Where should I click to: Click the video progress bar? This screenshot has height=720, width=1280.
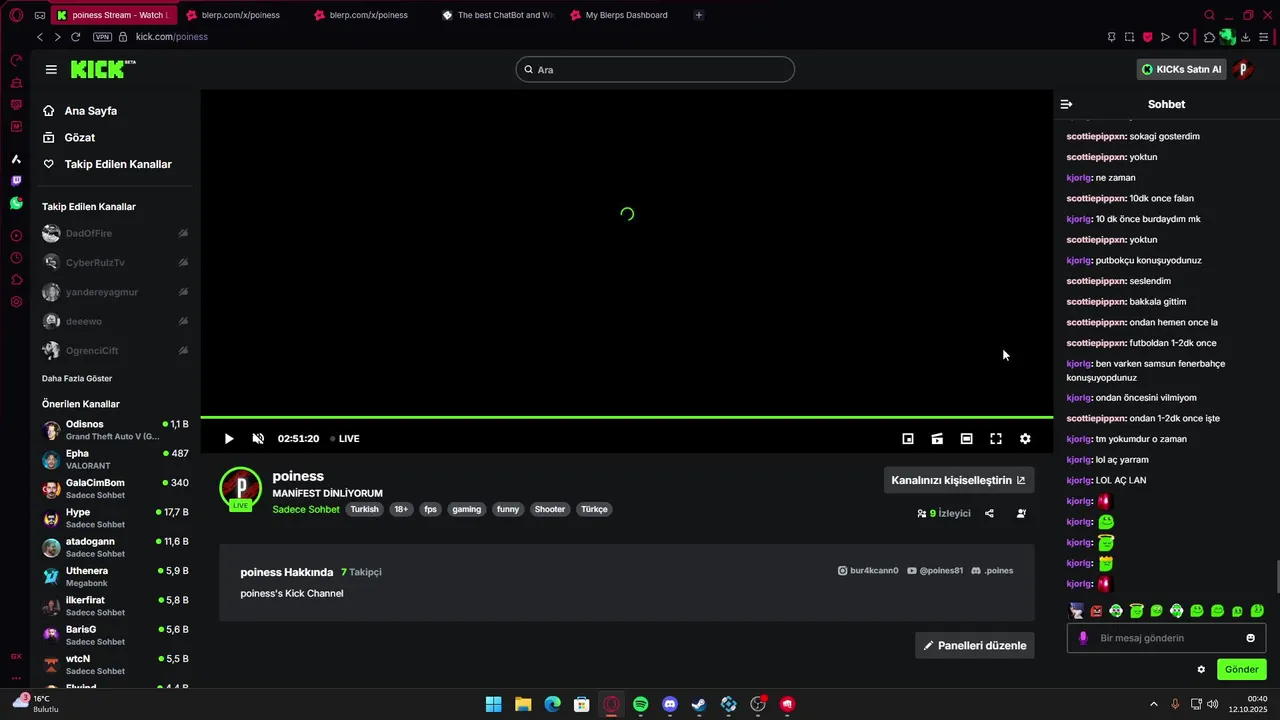(627, 417)
